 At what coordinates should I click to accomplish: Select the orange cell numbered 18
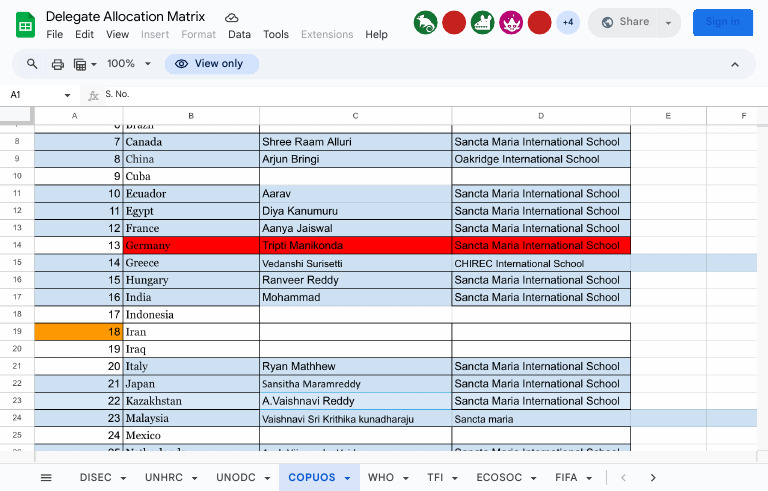pos(78,332)
